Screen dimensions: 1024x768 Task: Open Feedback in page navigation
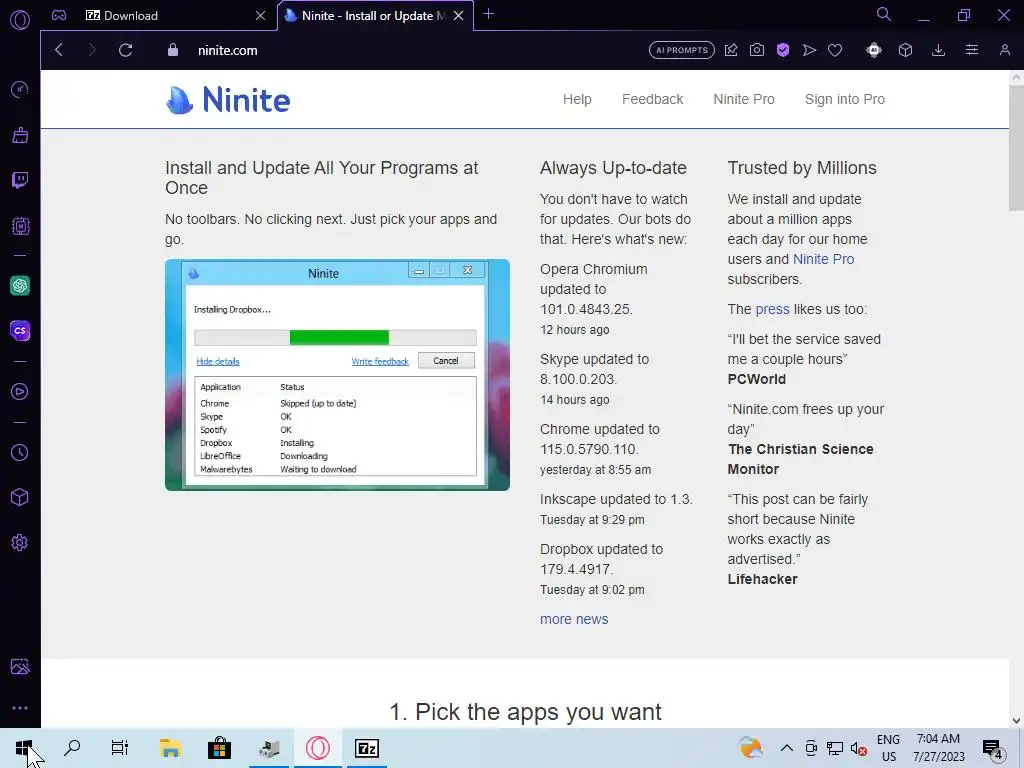(652, 99)
